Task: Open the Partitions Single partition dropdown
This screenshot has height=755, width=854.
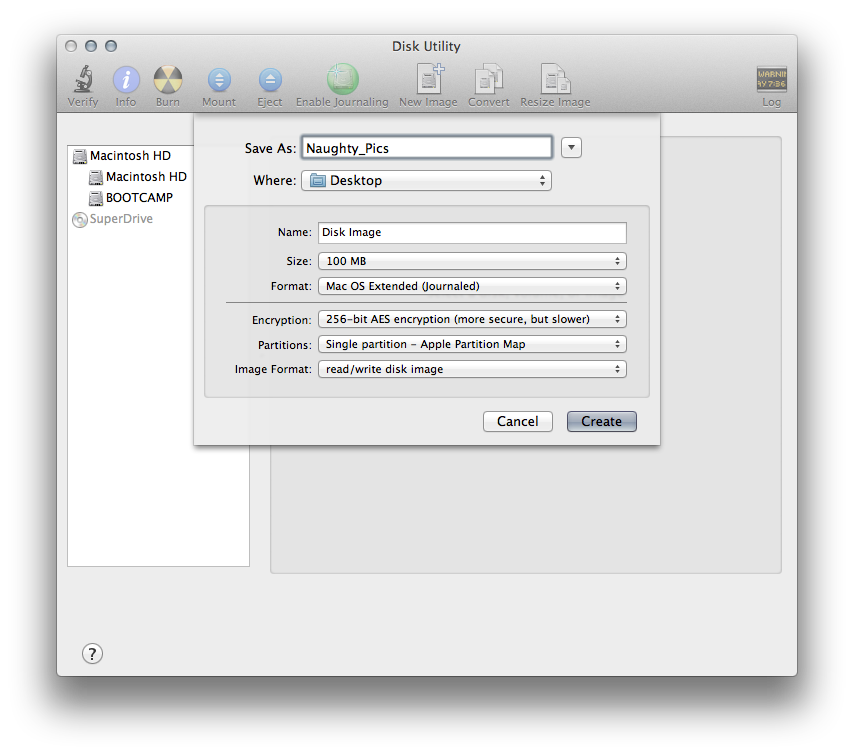Action: (x=472, y=344)
